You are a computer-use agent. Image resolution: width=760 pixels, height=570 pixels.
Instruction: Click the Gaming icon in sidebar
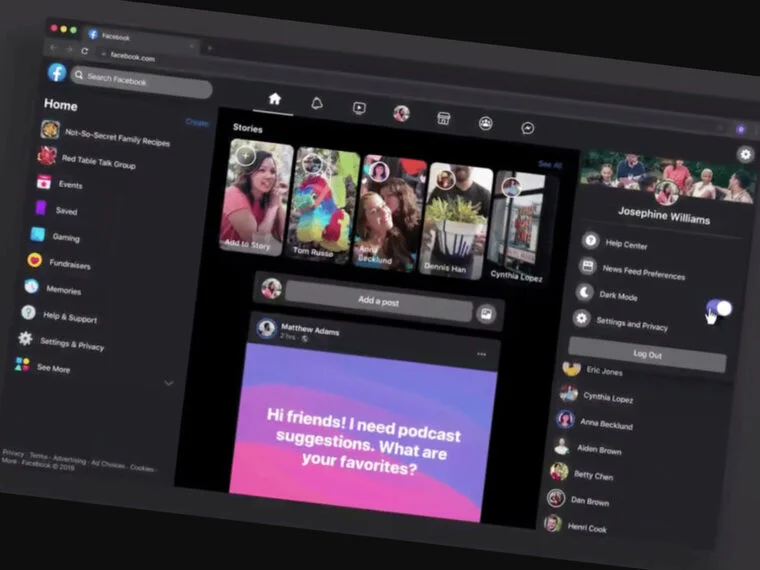tap(38, 234)
